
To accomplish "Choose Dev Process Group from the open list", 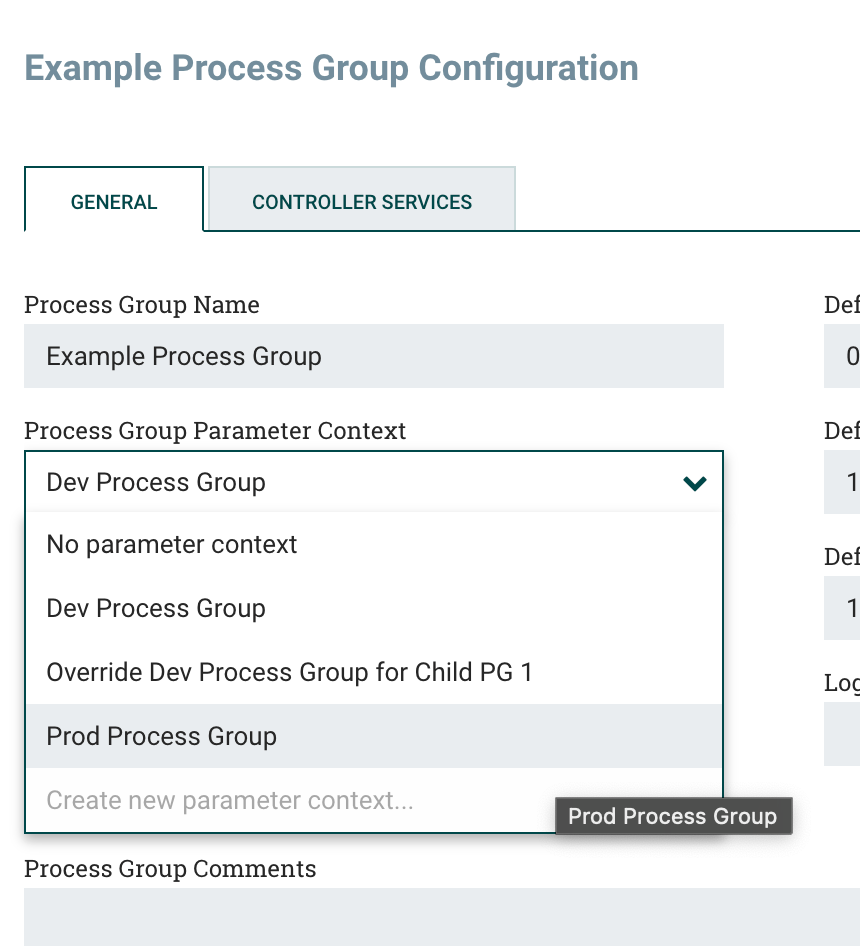I will (156, 609).
